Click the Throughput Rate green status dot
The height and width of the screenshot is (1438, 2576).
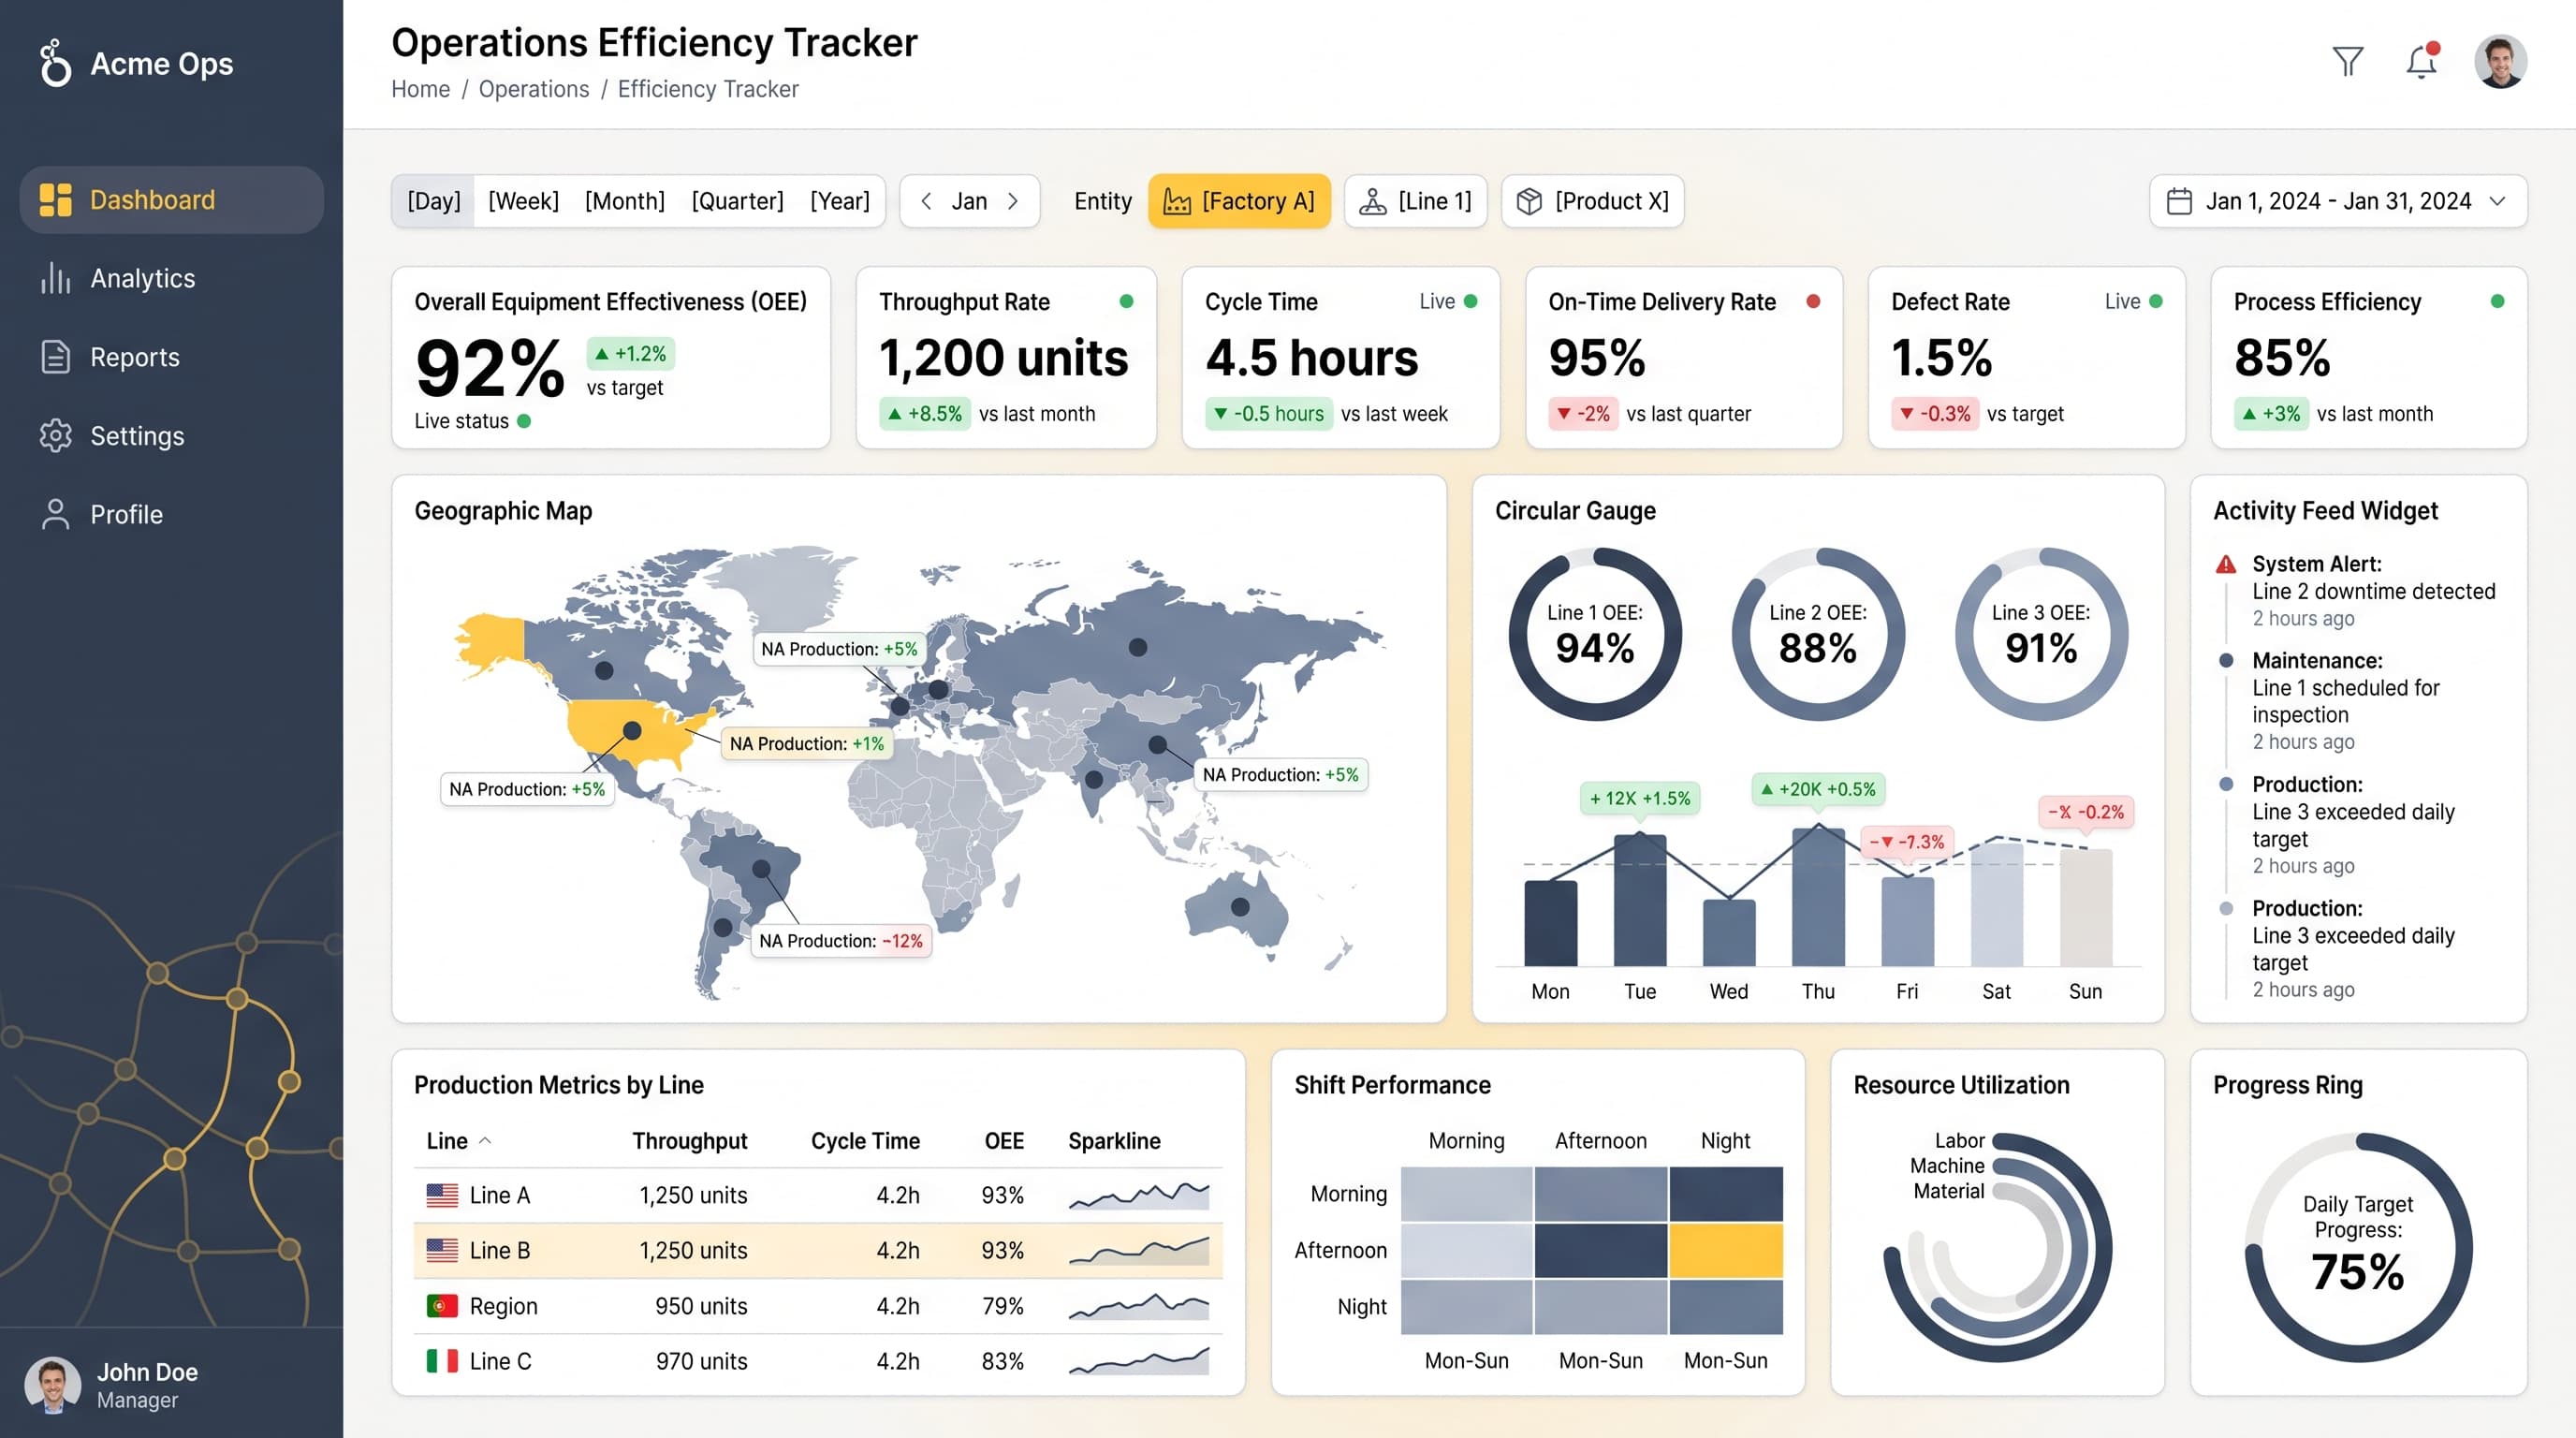pos(1126,301)
